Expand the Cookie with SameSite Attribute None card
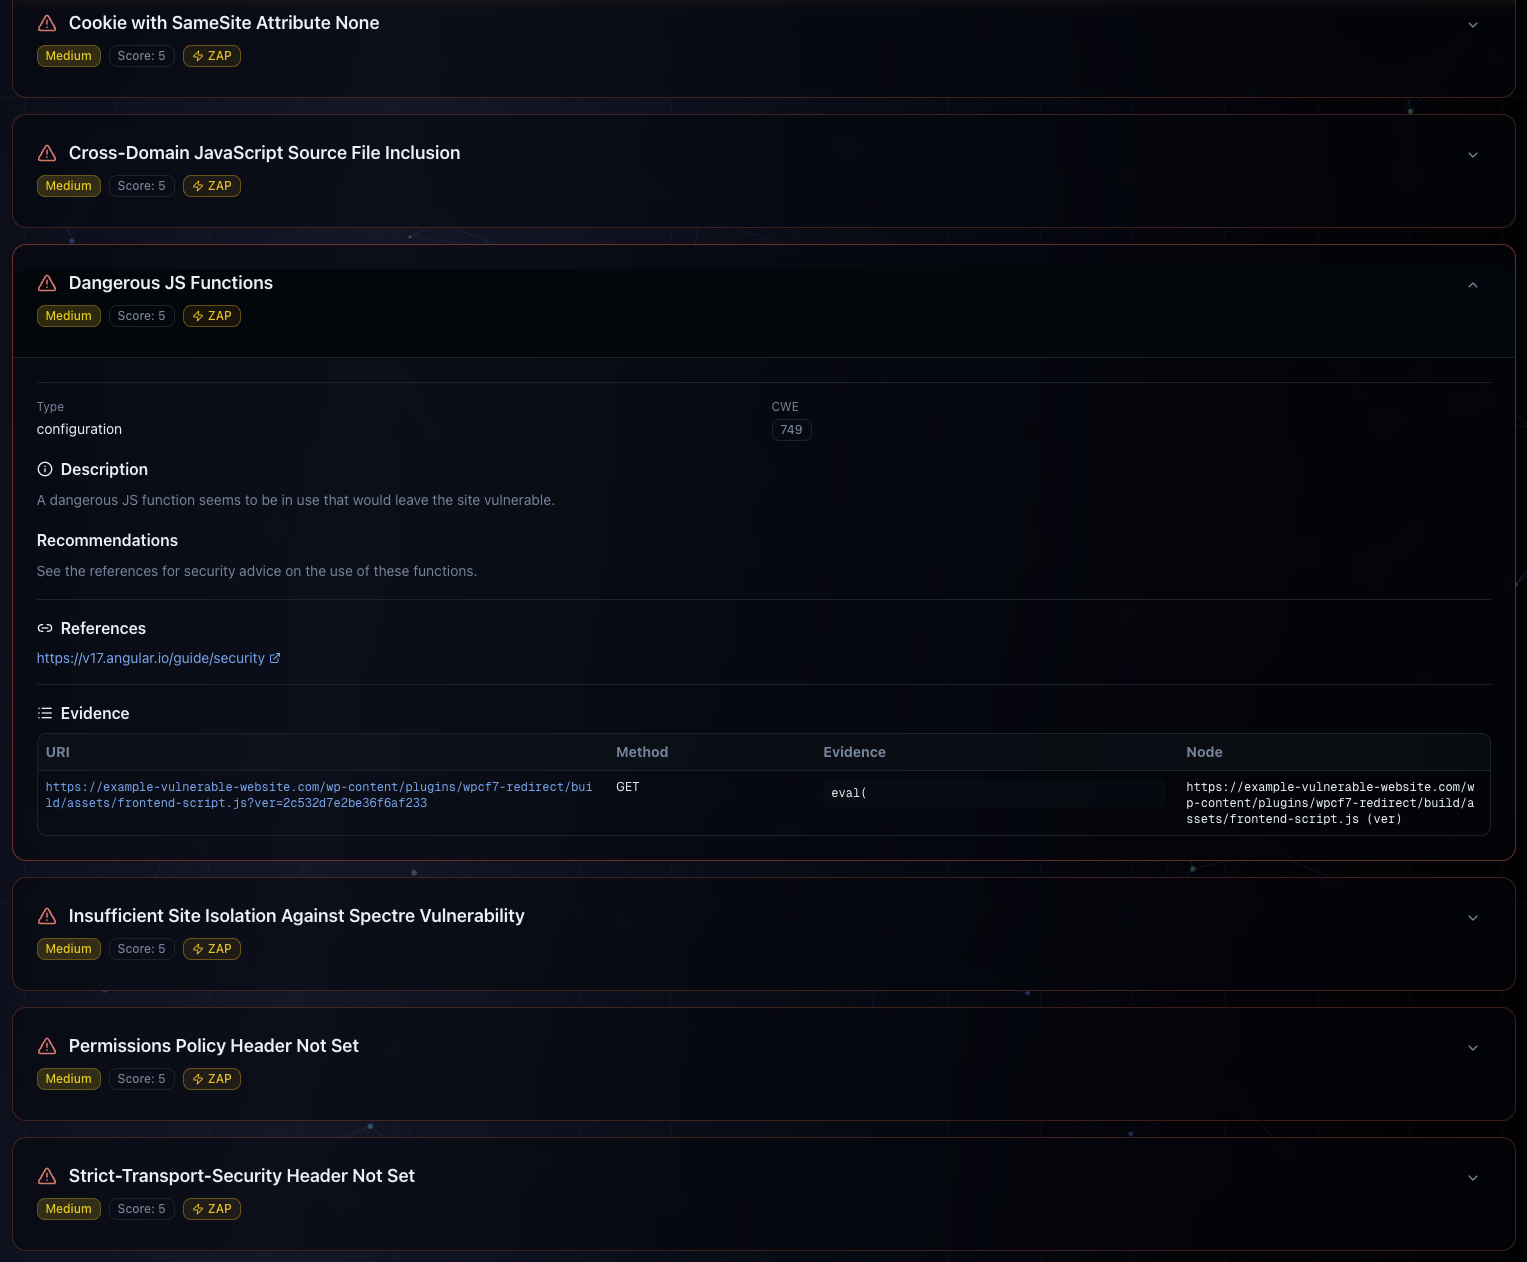 point(1472,24)
